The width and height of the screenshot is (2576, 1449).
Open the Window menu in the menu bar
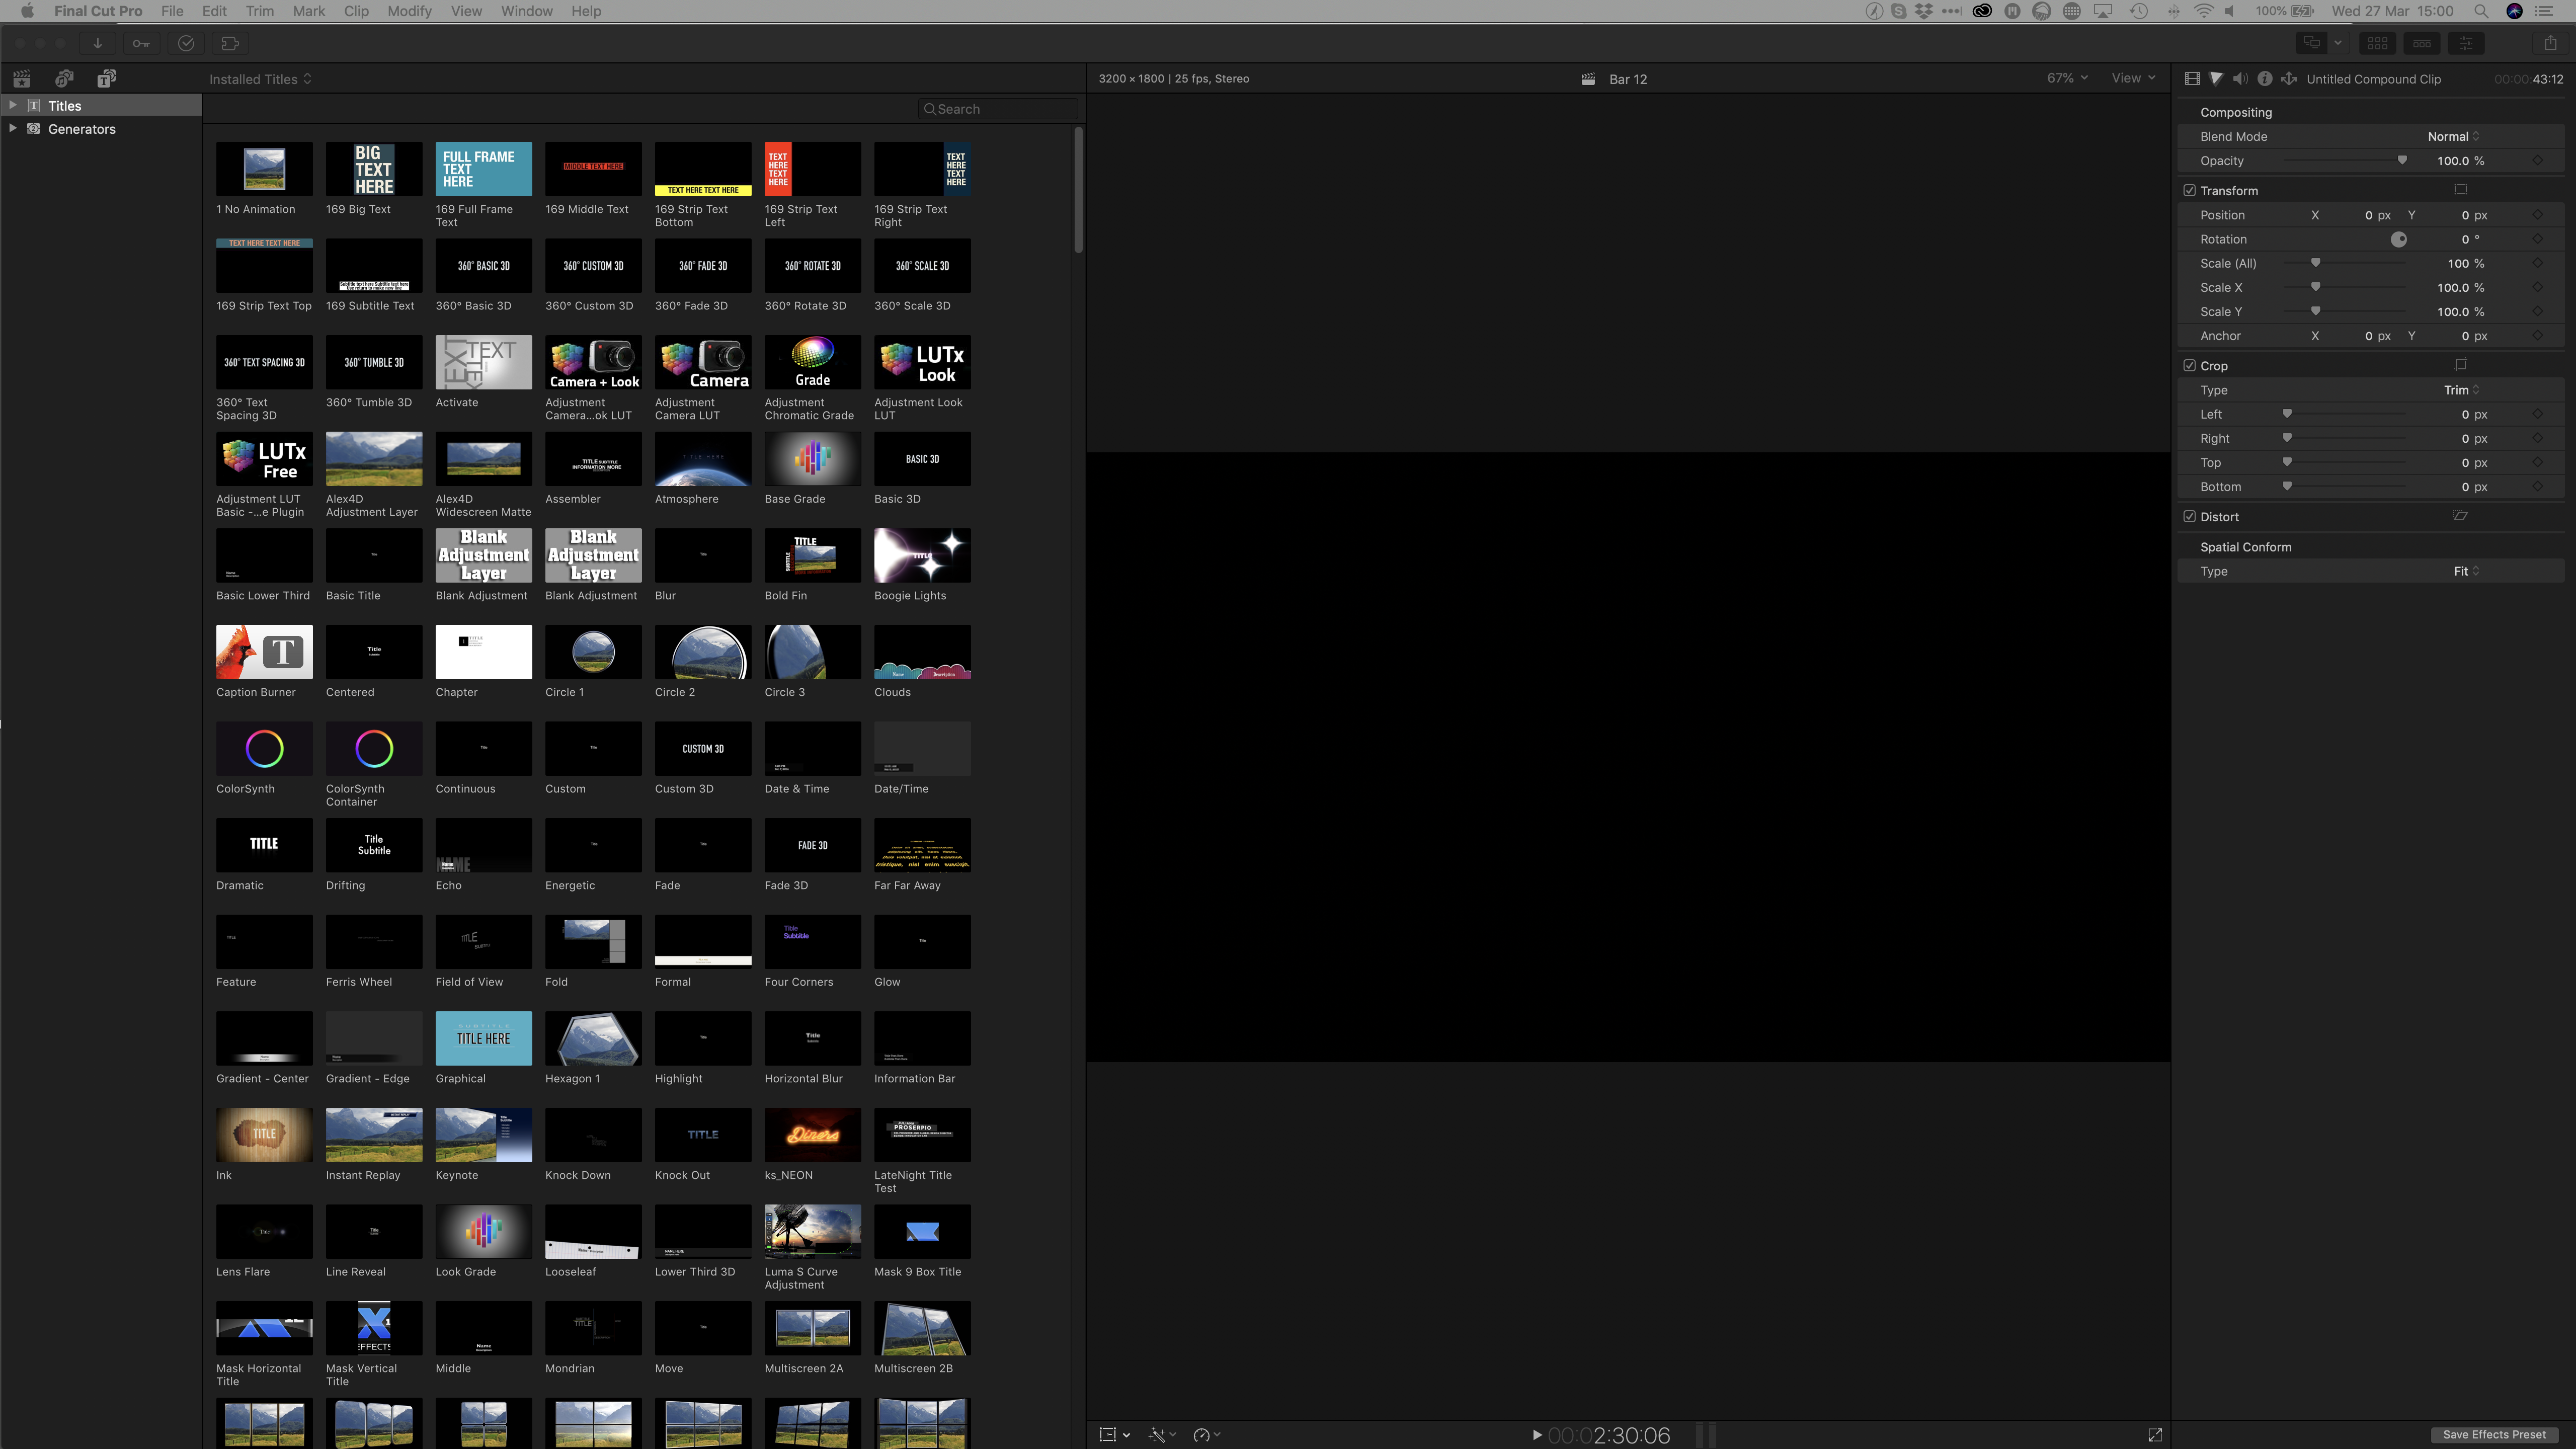click(x=527, y=11)
